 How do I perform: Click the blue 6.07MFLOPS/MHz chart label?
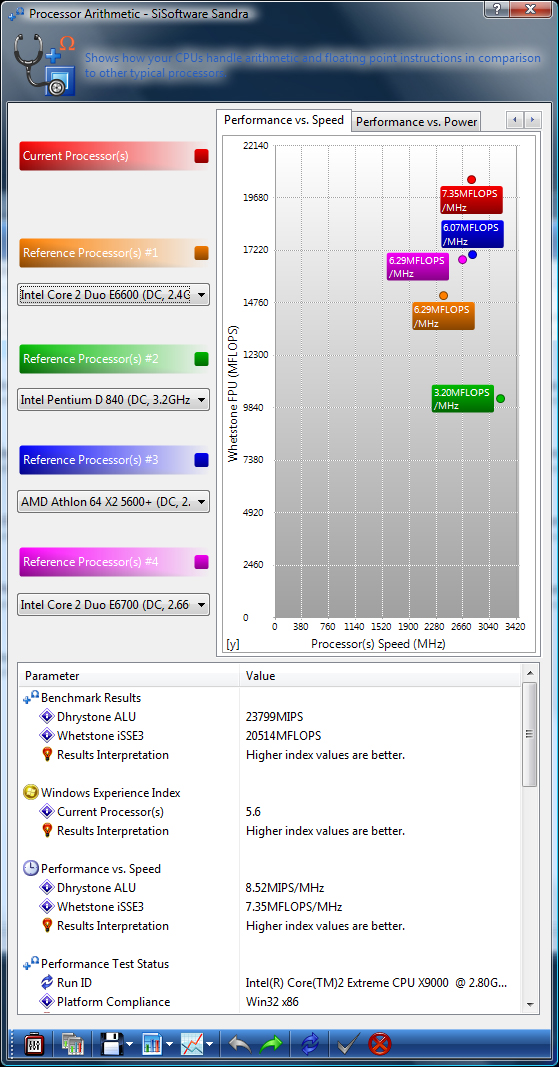coord(472,234)
